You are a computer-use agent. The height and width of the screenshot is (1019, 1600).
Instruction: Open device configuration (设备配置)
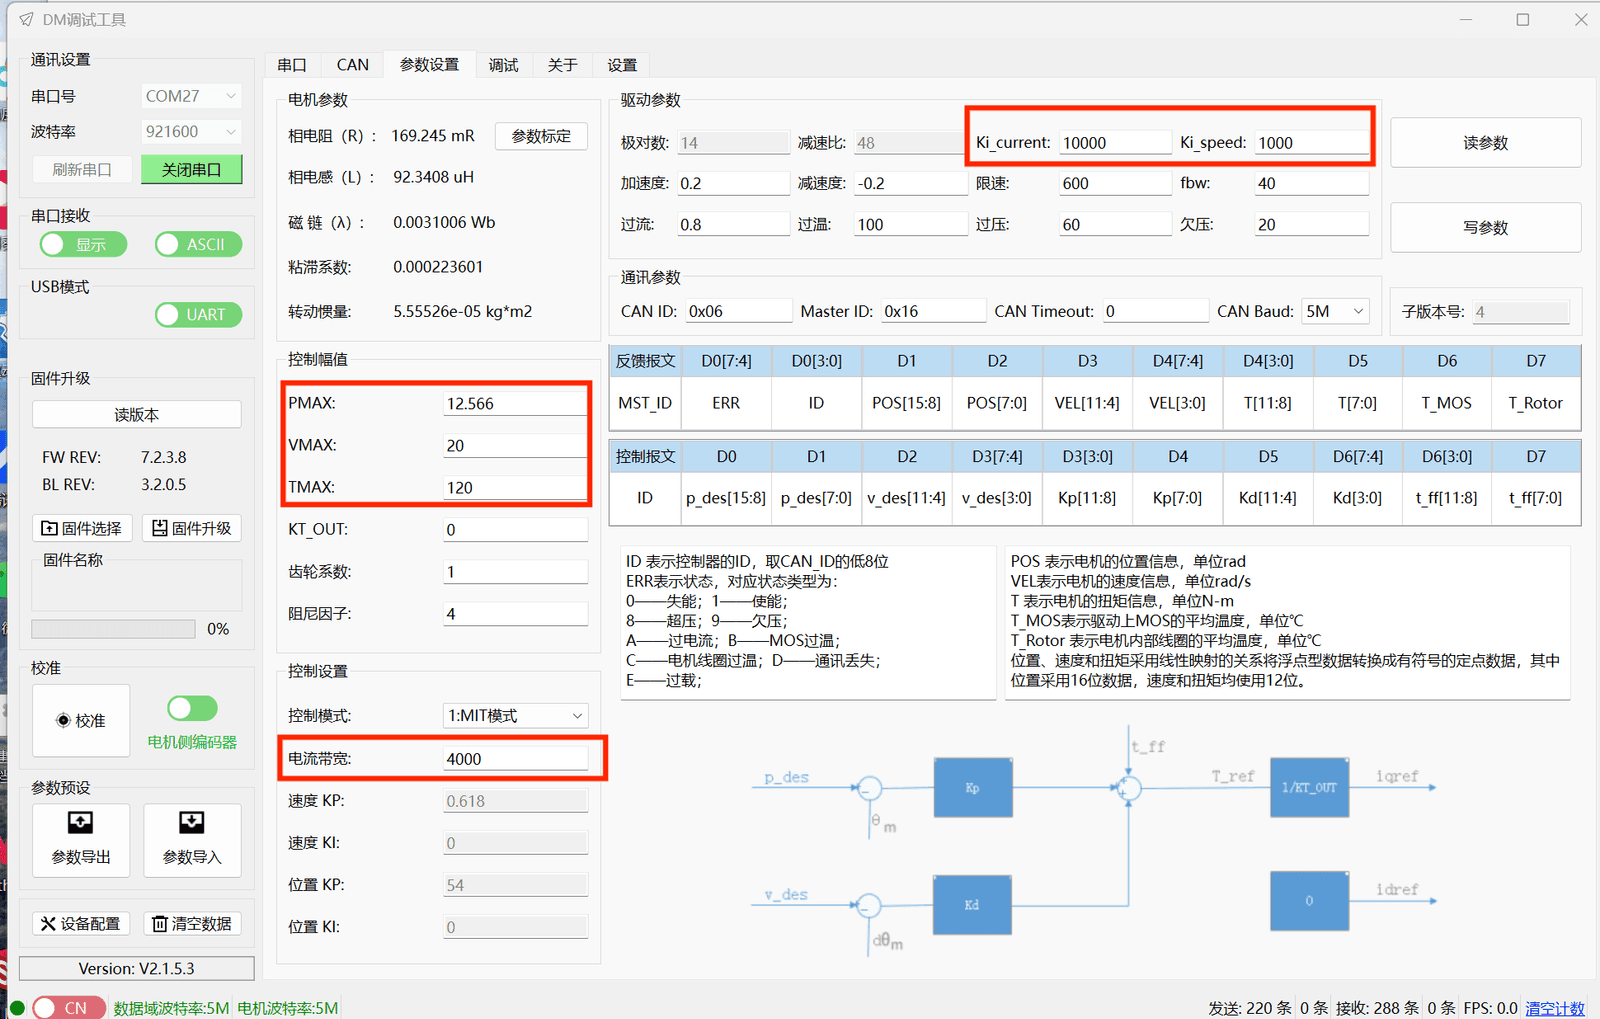click(81, 924)
